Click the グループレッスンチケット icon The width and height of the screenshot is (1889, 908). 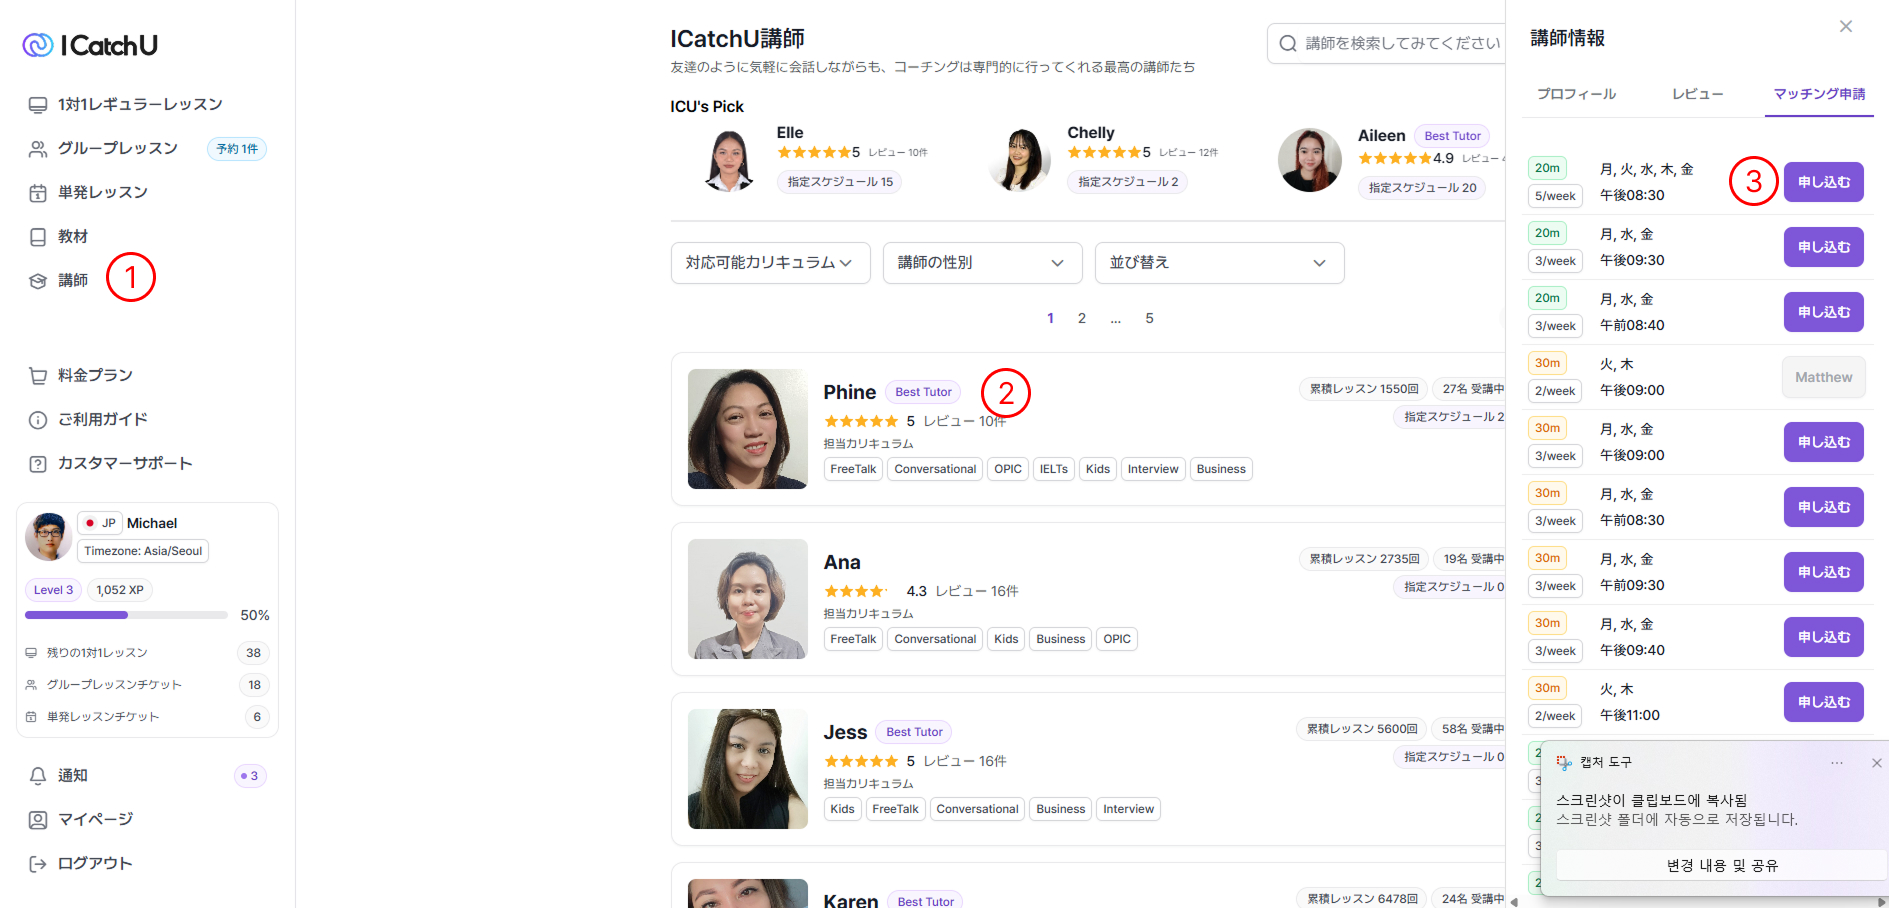point(31,685)
